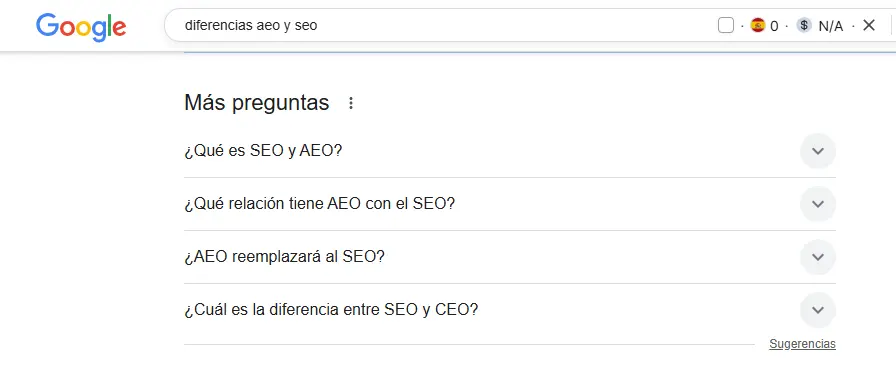Click the dollar sign CPC icon

click(804, 25)
